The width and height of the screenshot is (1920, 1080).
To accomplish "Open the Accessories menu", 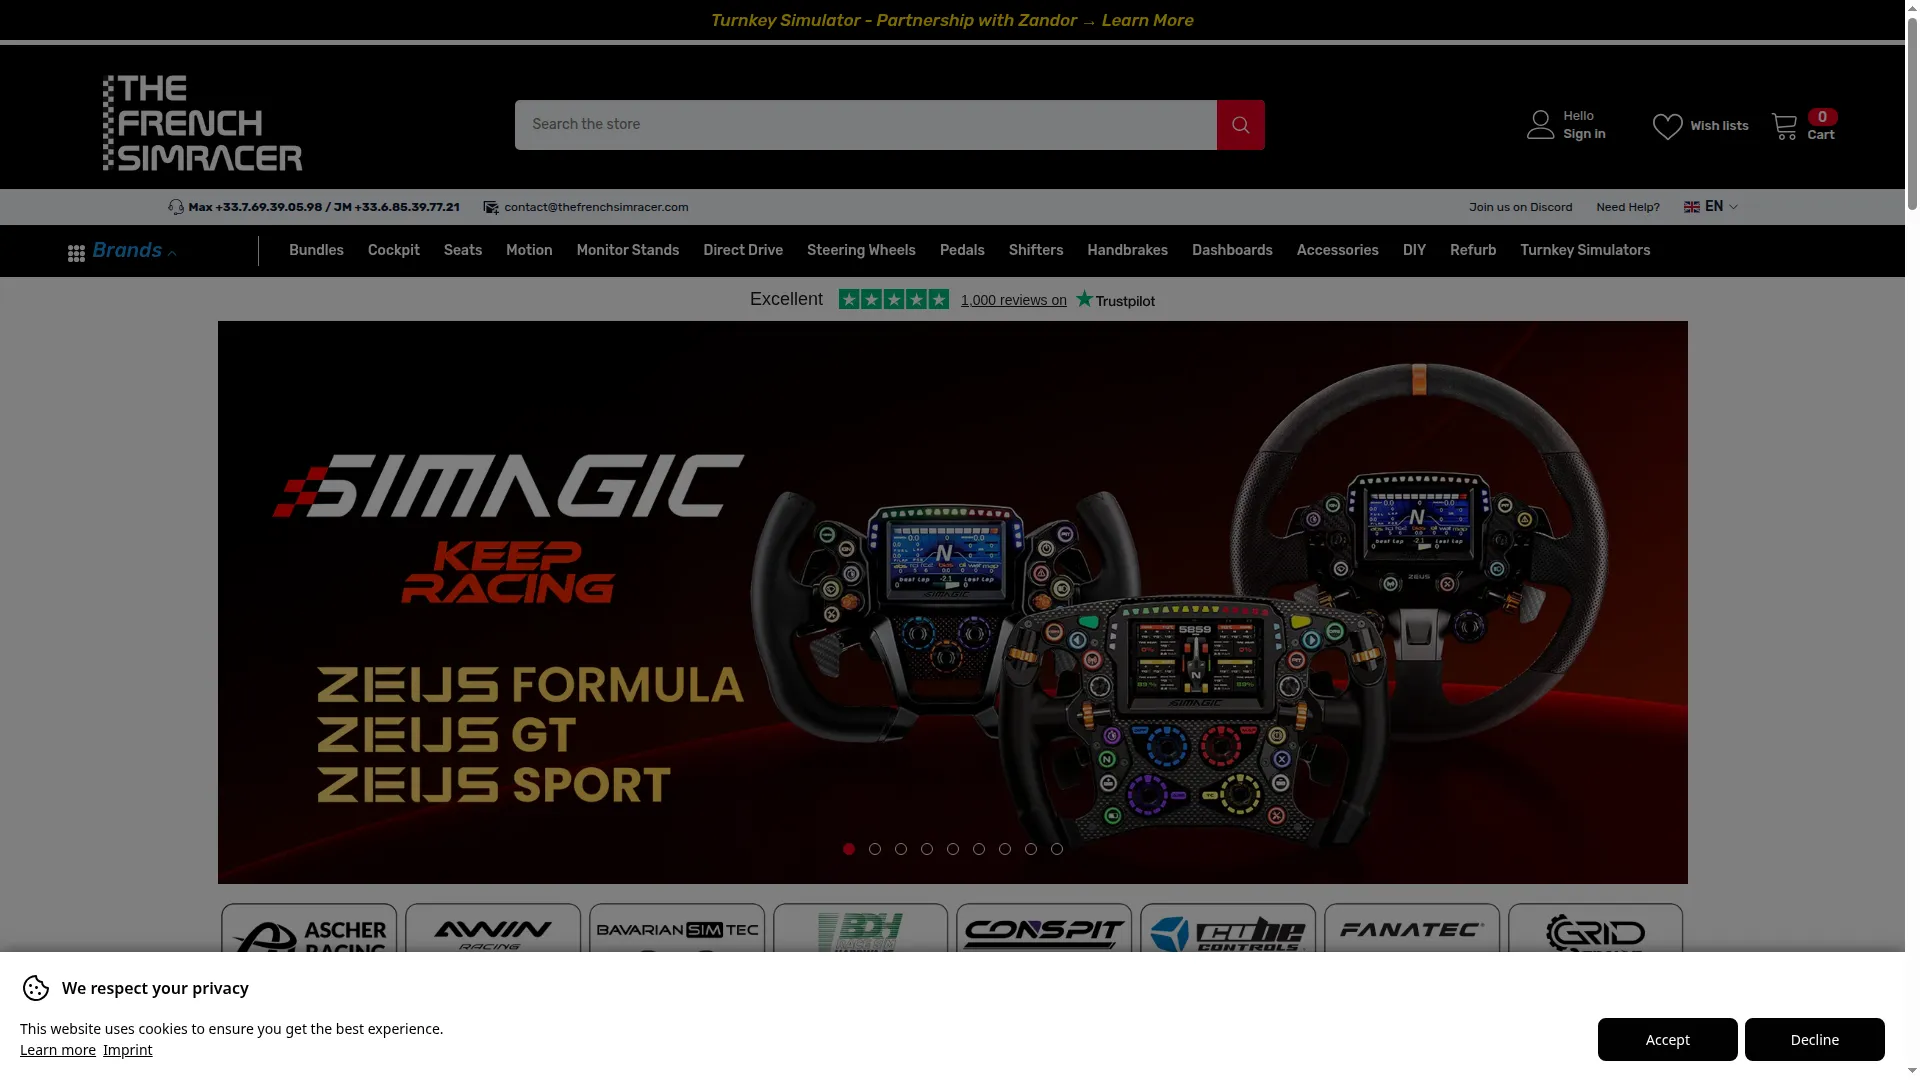I will (x=1337, y=251).
